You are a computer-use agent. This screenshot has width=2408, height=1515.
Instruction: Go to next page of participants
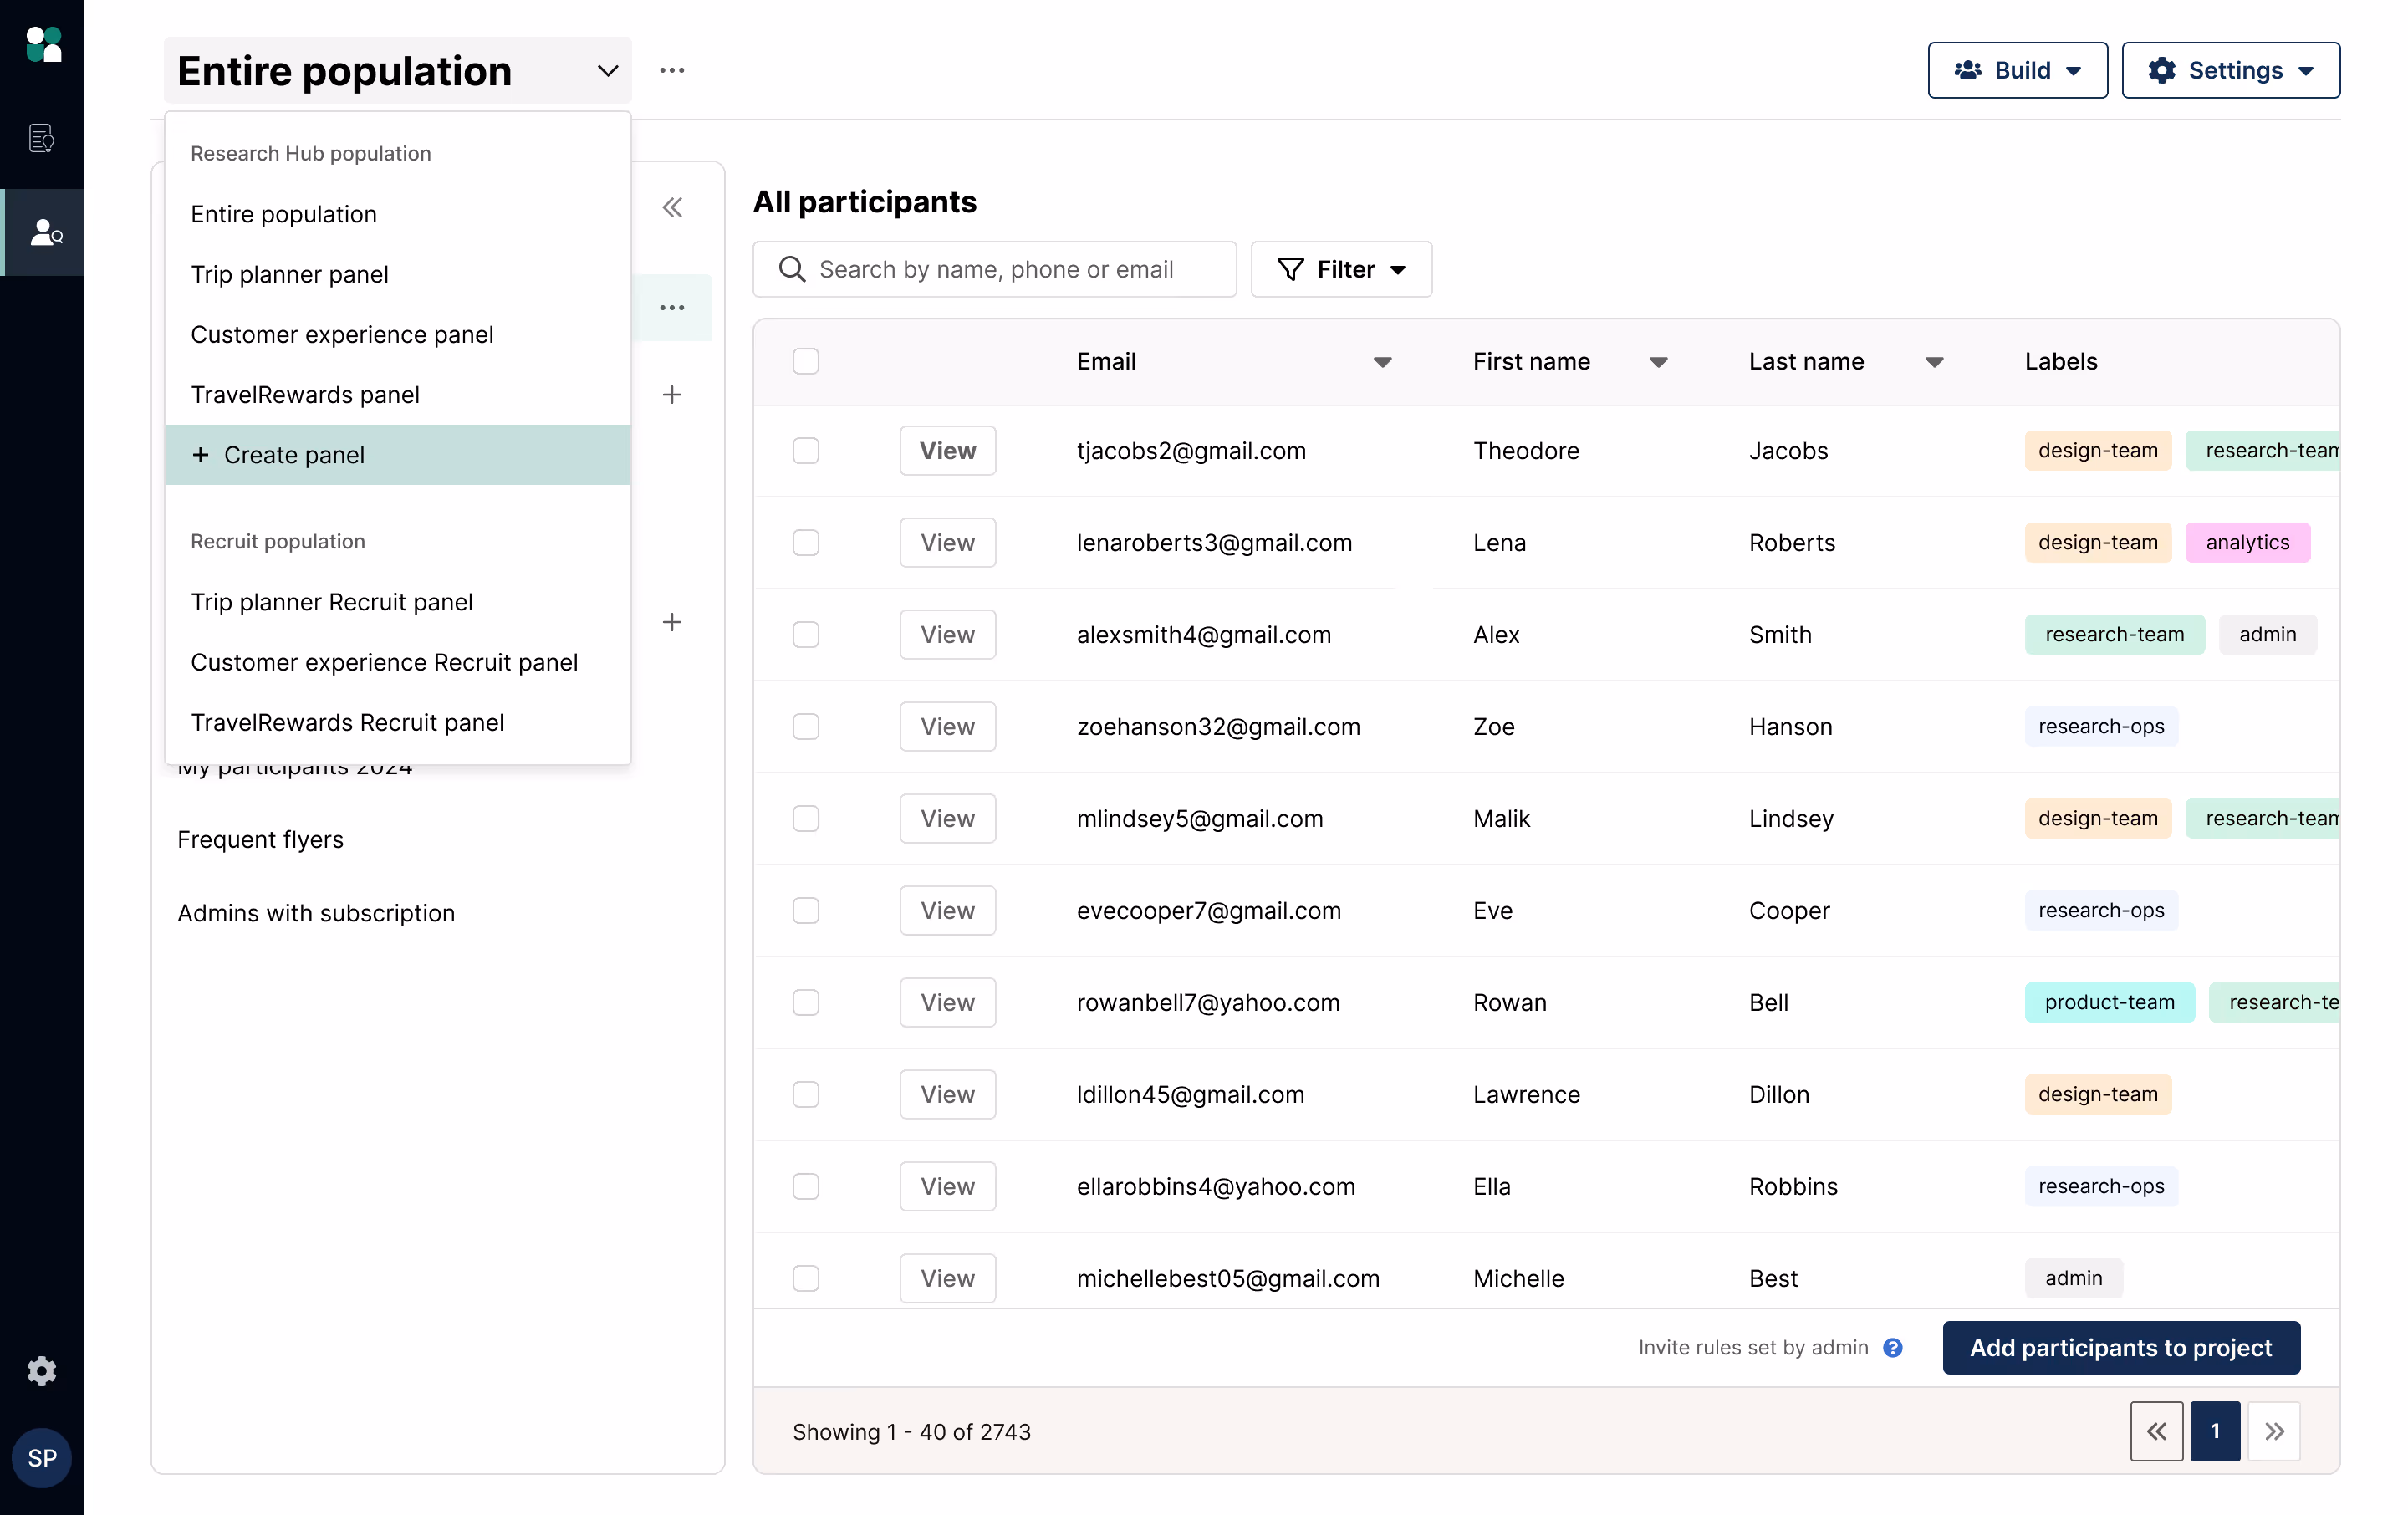pos(2273,1431)
